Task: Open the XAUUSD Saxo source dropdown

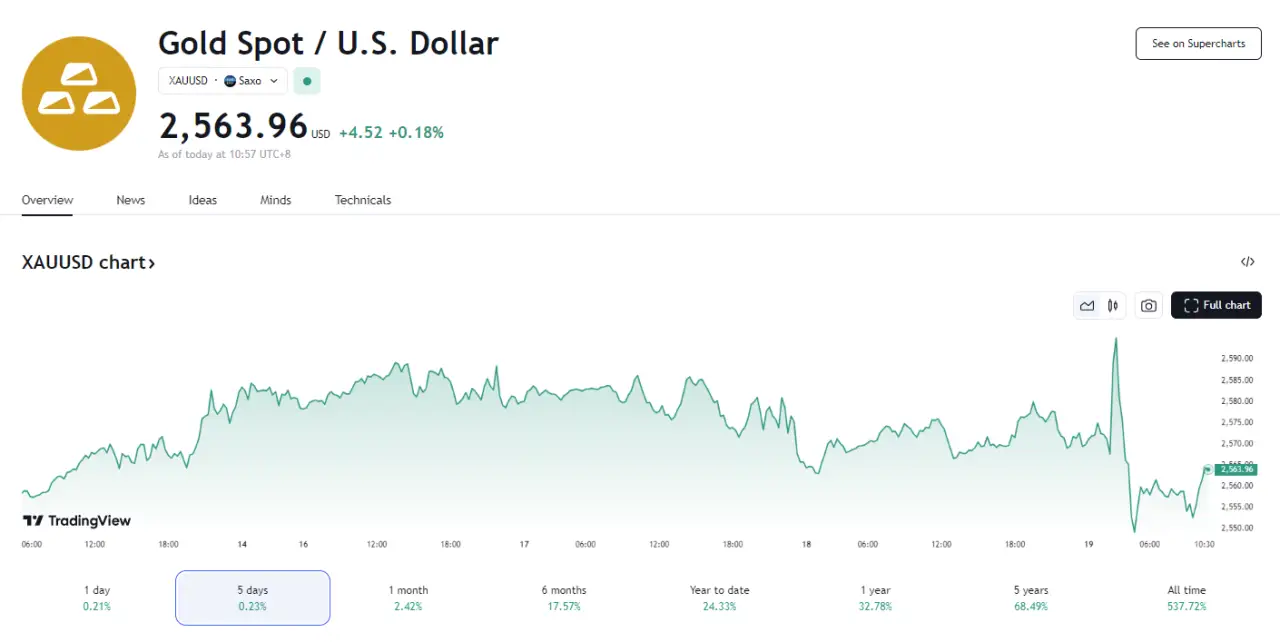Action: [x=223, y=81]
